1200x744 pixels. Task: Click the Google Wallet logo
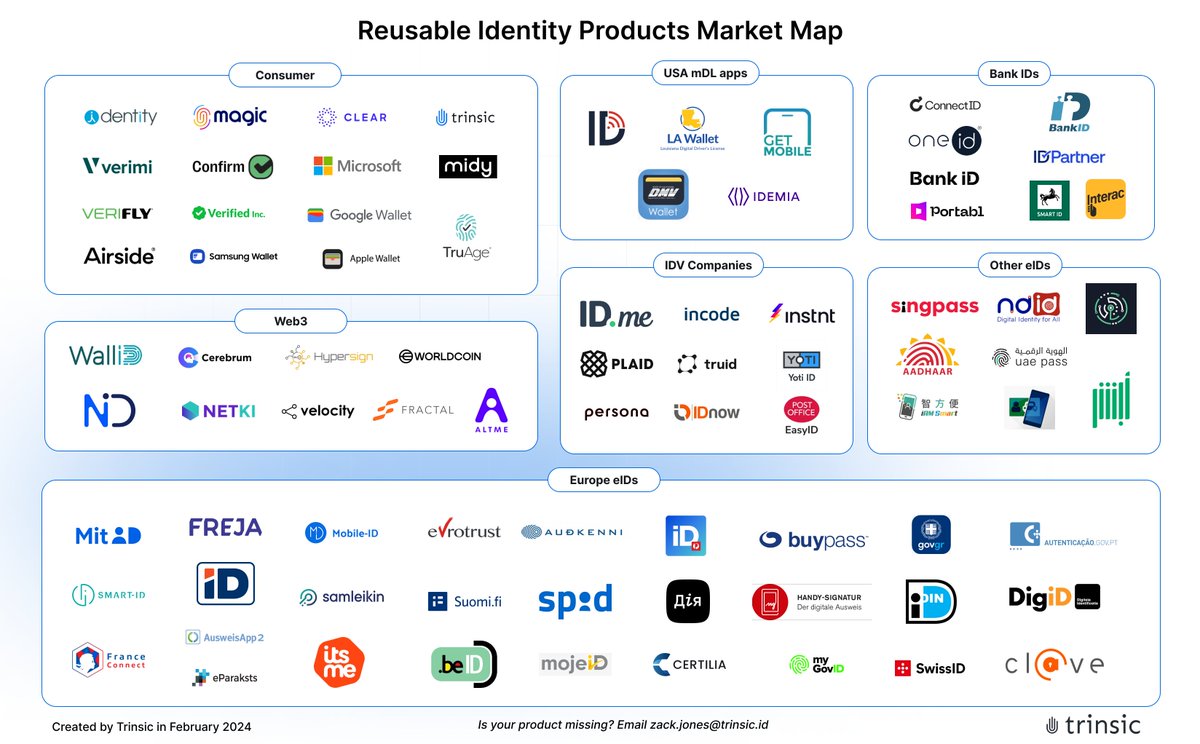[358, 214]
